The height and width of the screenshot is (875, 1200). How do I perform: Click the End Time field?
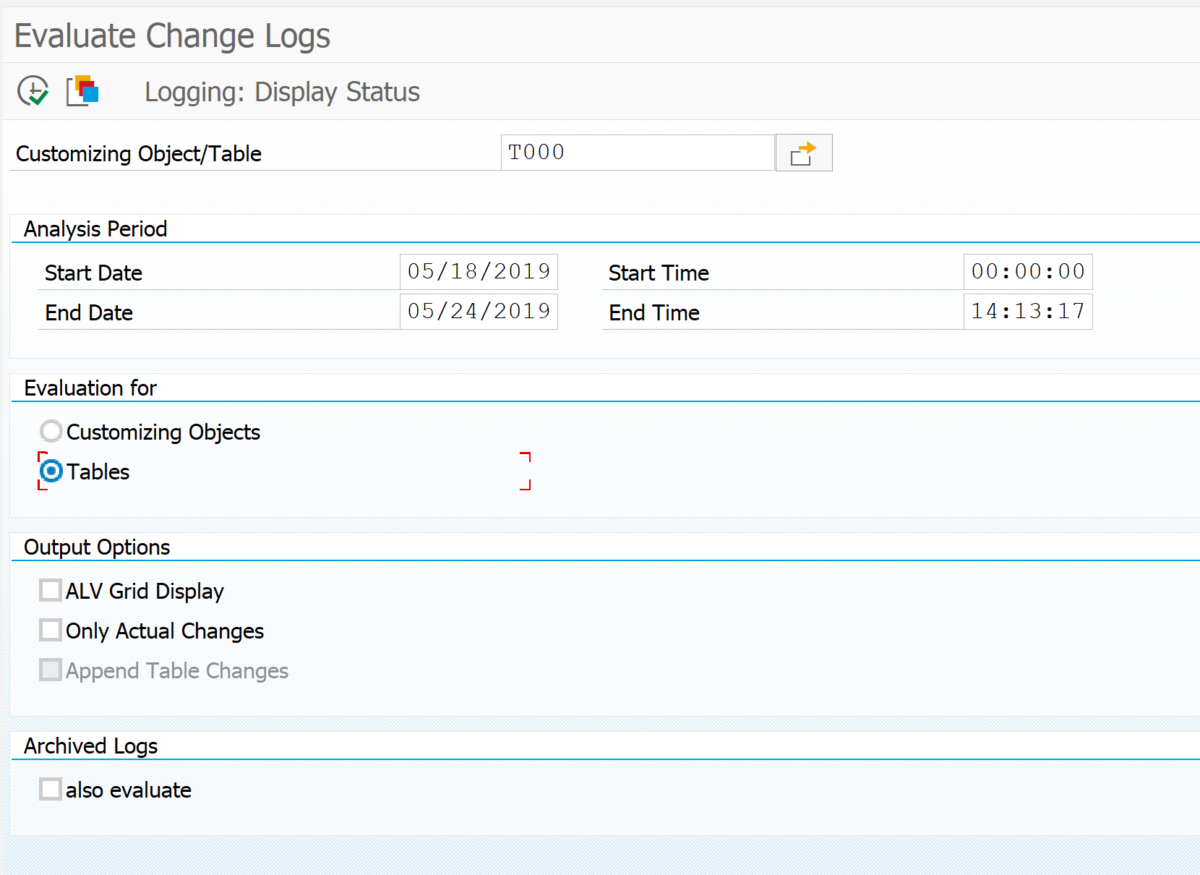click(x=1028, y=312)
